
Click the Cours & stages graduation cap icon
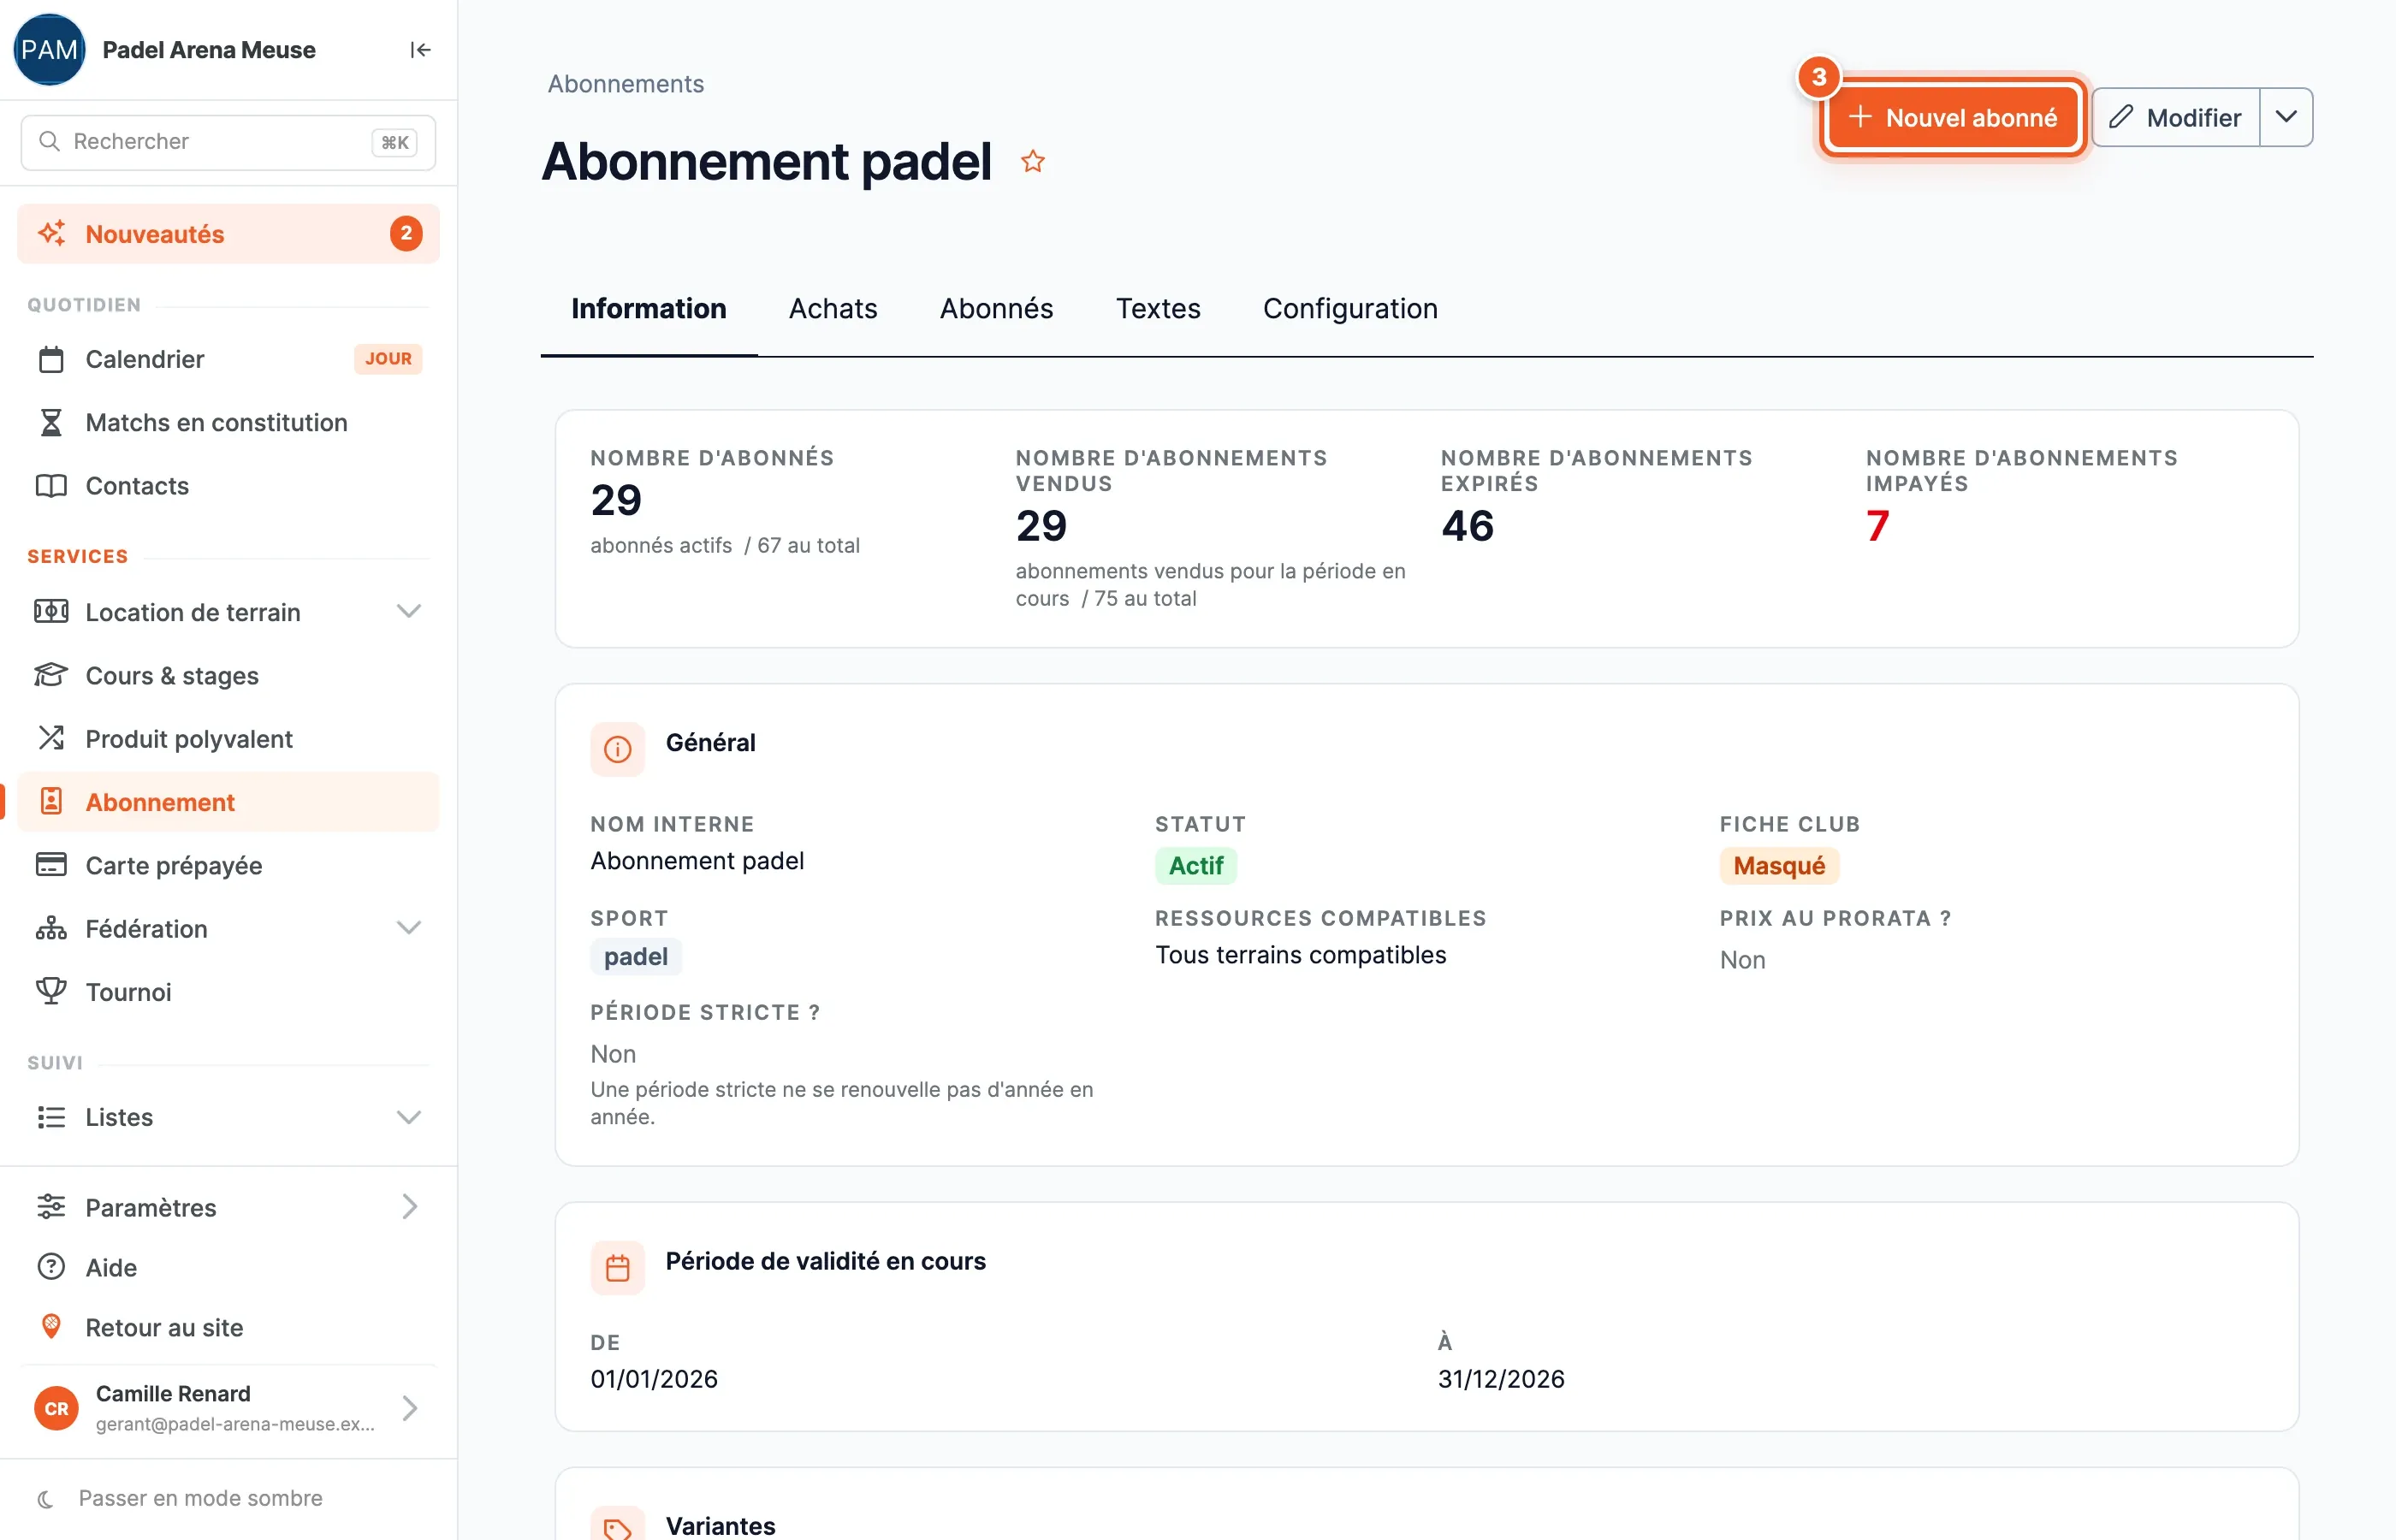[51, 675]
